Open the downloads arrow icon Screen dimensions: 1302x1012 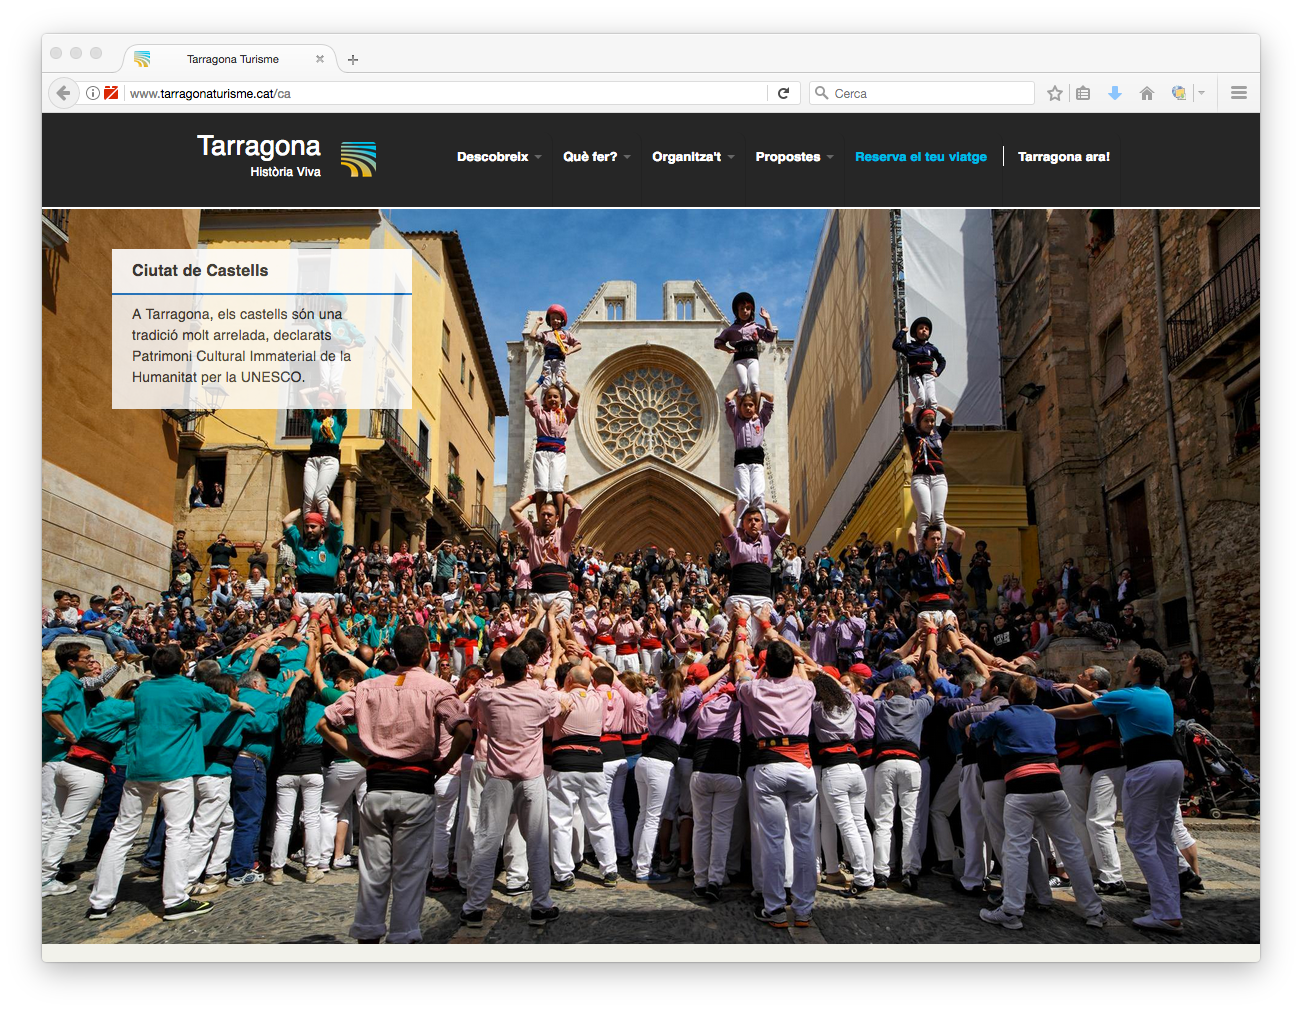(x=1115, y=93)
